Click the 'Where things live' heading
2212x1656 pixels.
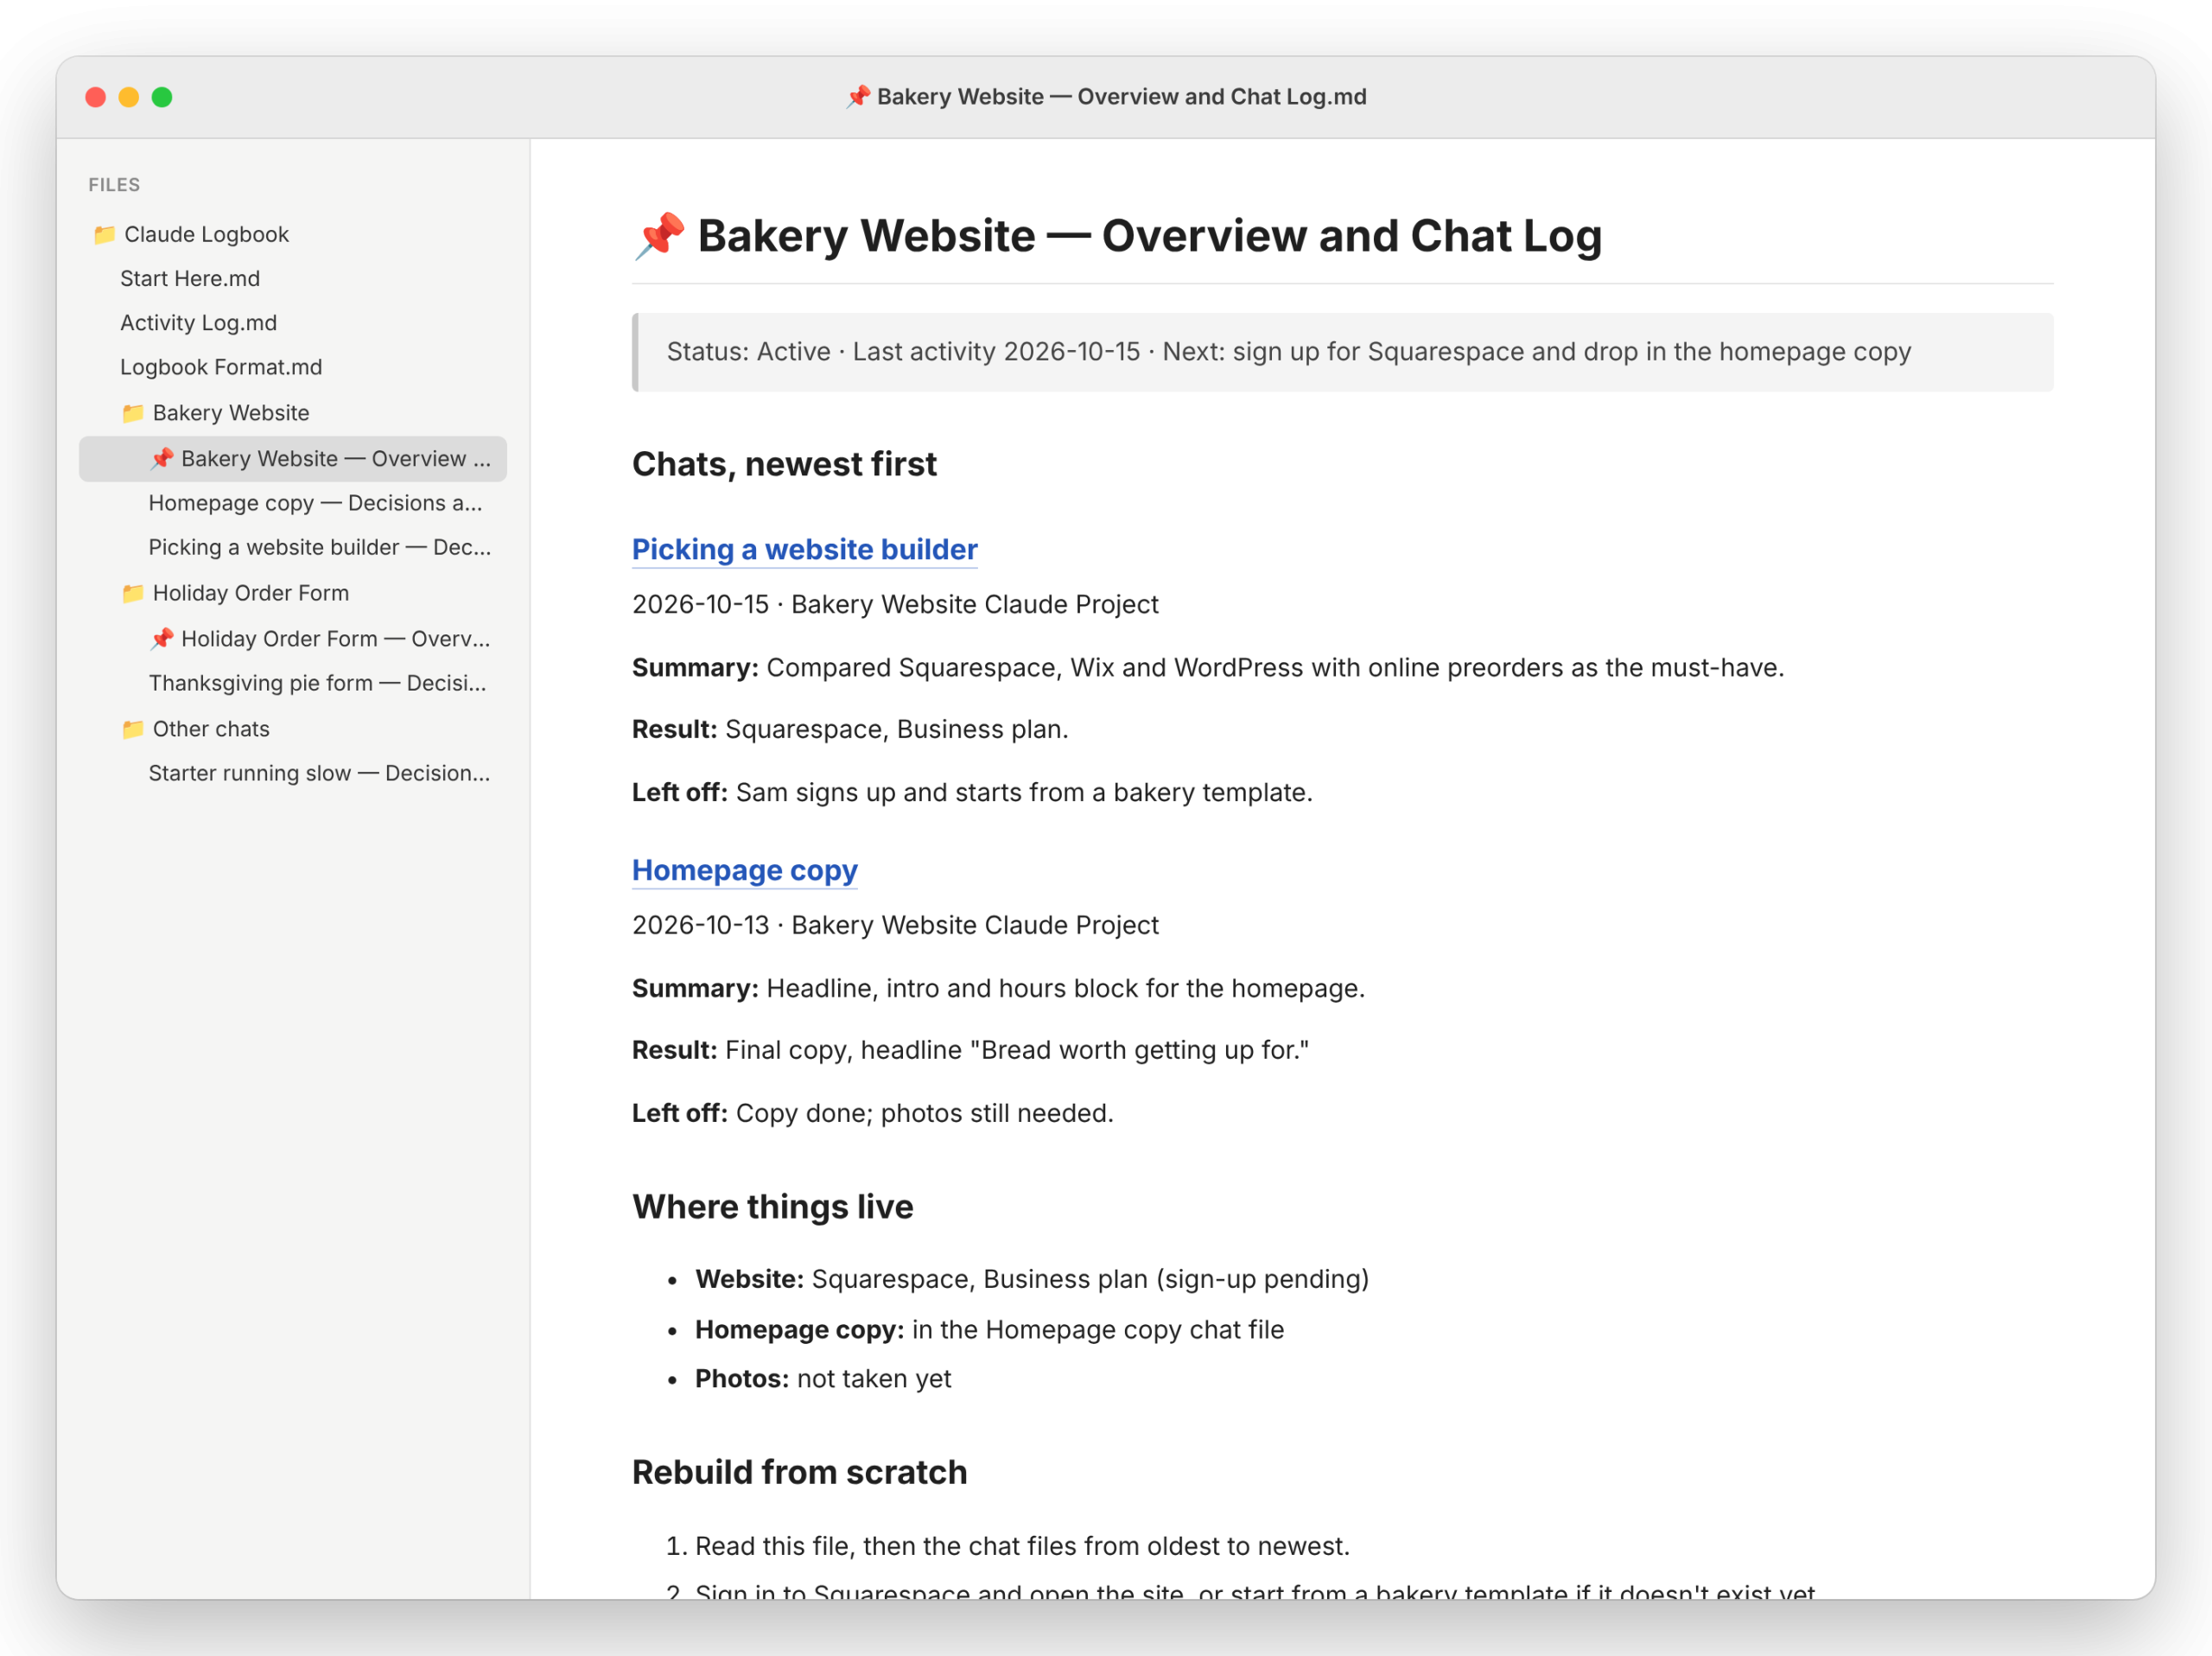pyautogui.click(x=772, y=1207)
